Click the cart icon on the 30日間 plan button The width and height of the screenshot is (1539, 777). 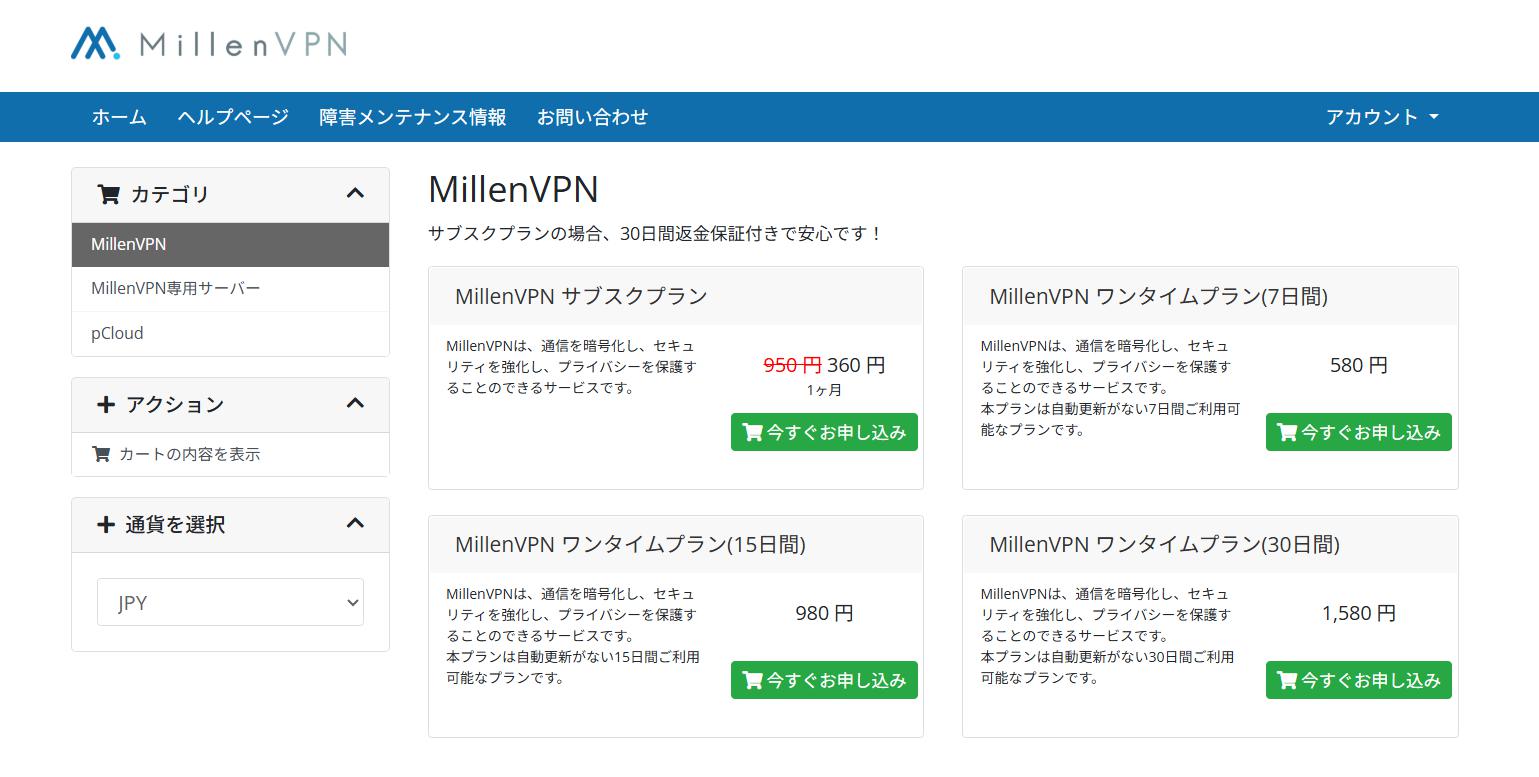point(1287,680)
